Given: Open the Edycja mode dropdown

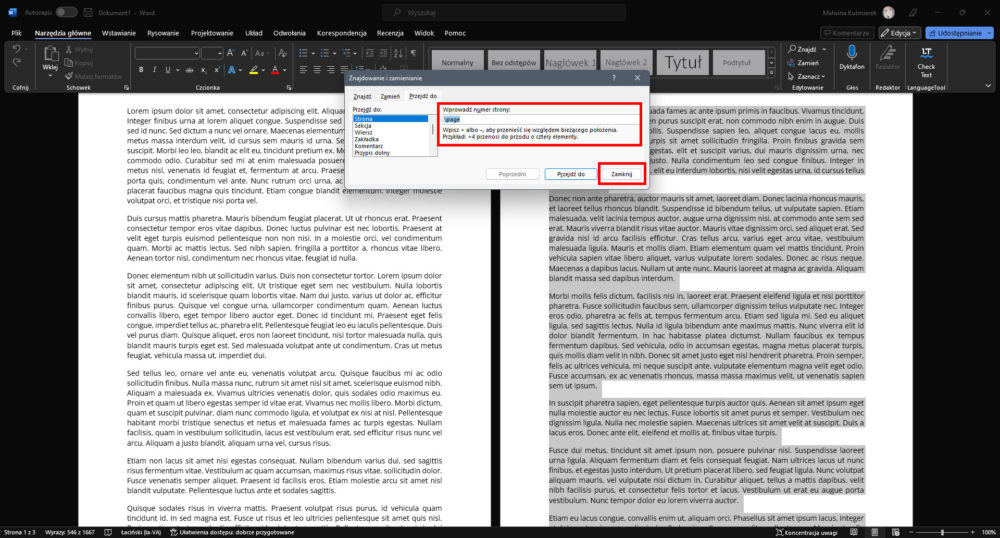Looking at the screenshot, I should 900,33.
